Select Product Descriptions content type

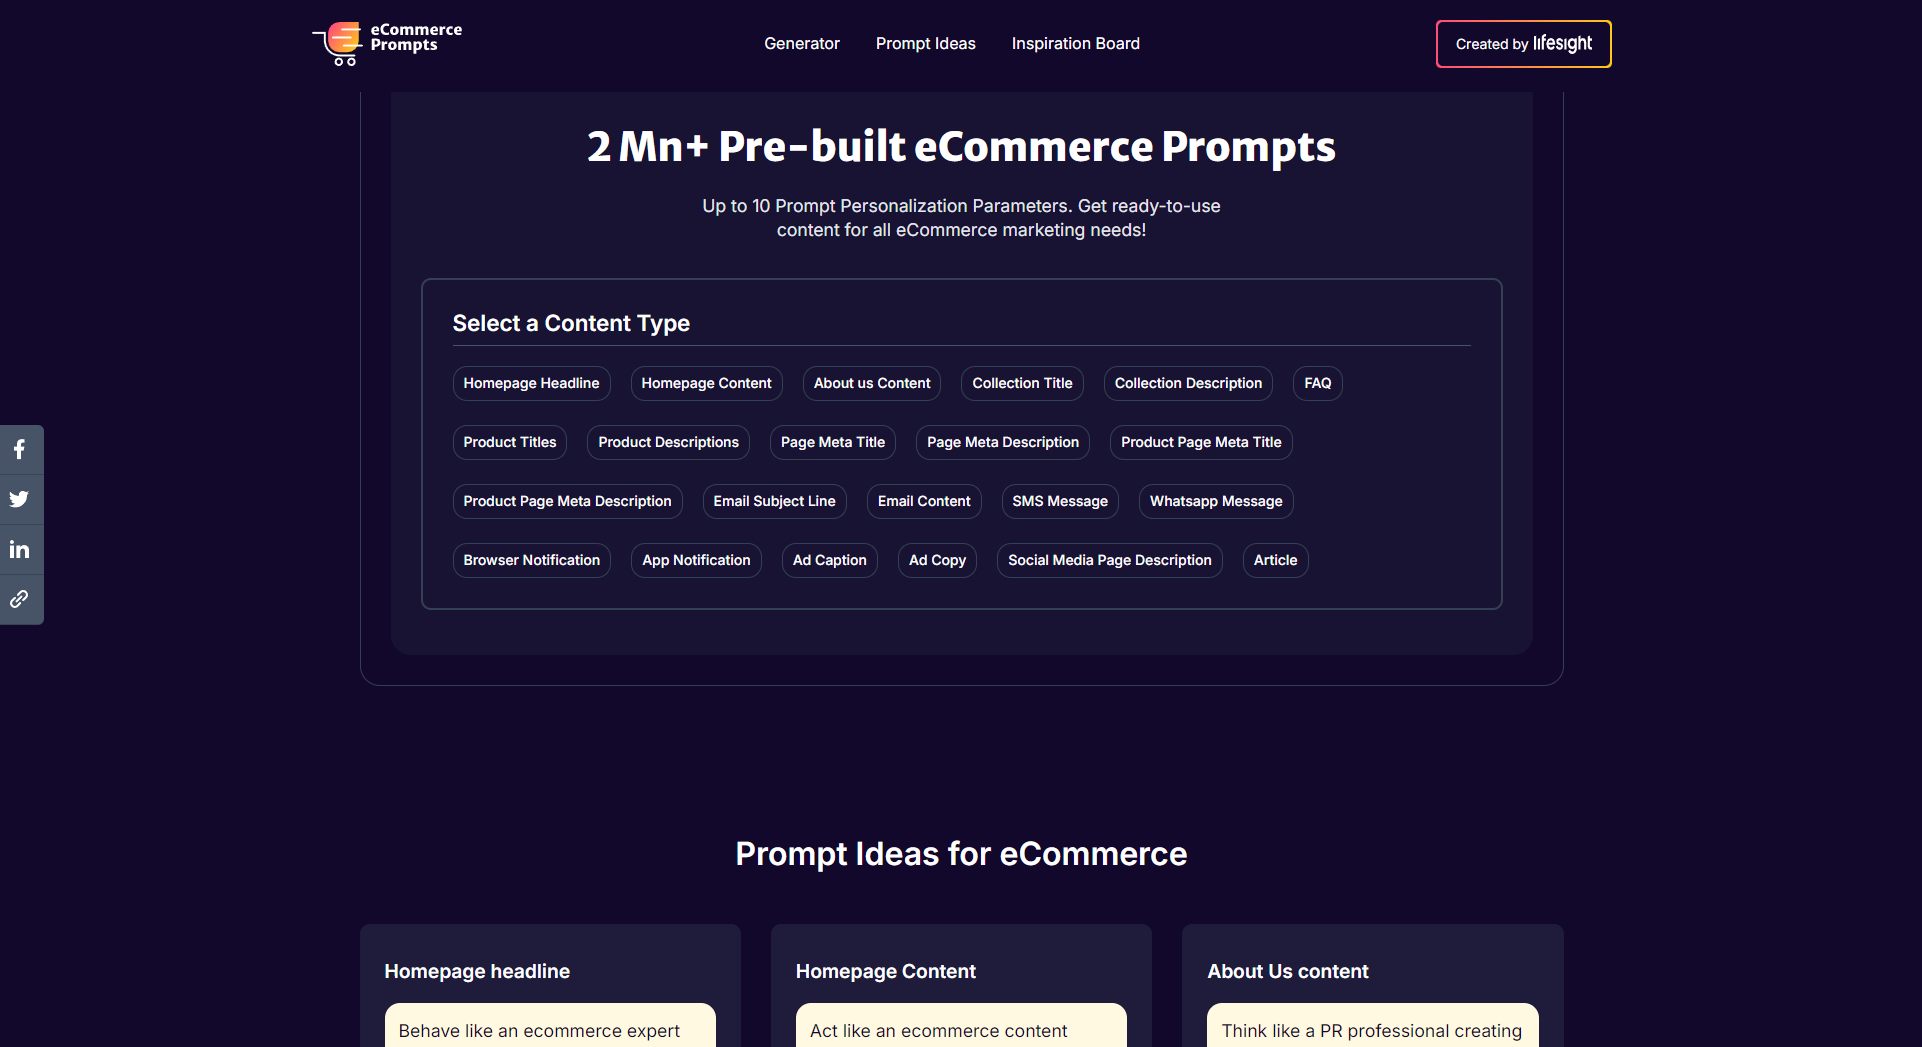click(x=668, y=442)
